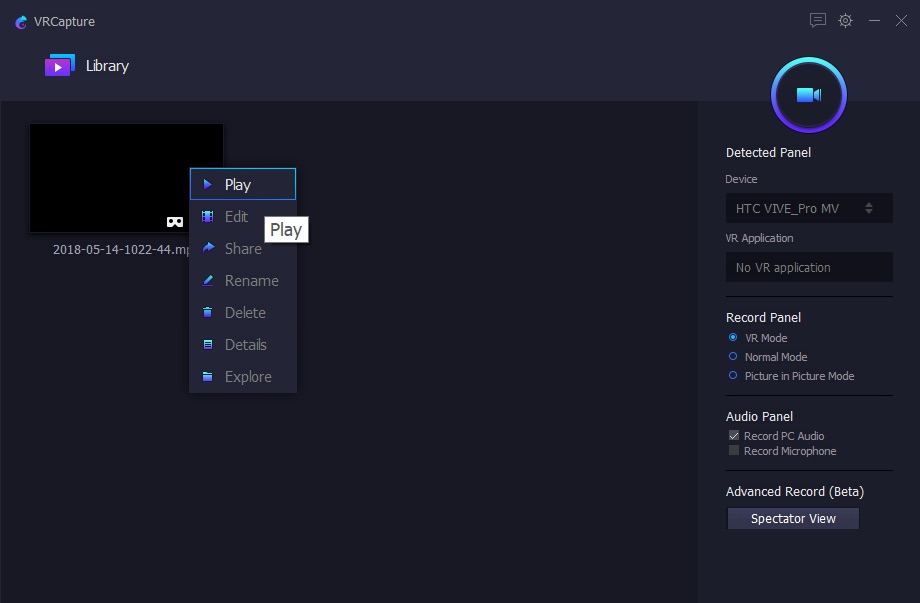920x603 pixels.
Task: Select Rename in the context menu
Action: click(x=243, y=280)
